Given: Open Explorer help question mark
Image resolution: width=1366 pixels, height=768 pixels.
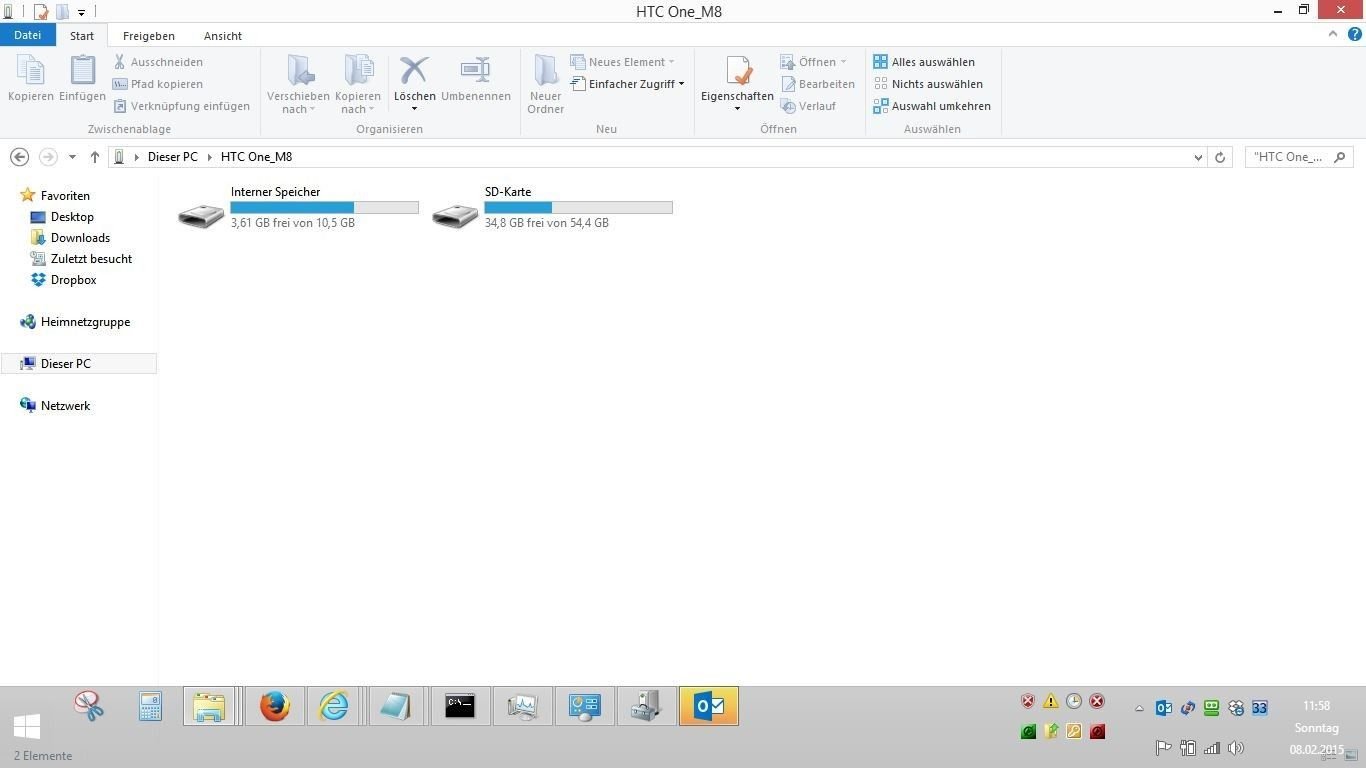Looking at the screenshot, I should click(1353, 34).
